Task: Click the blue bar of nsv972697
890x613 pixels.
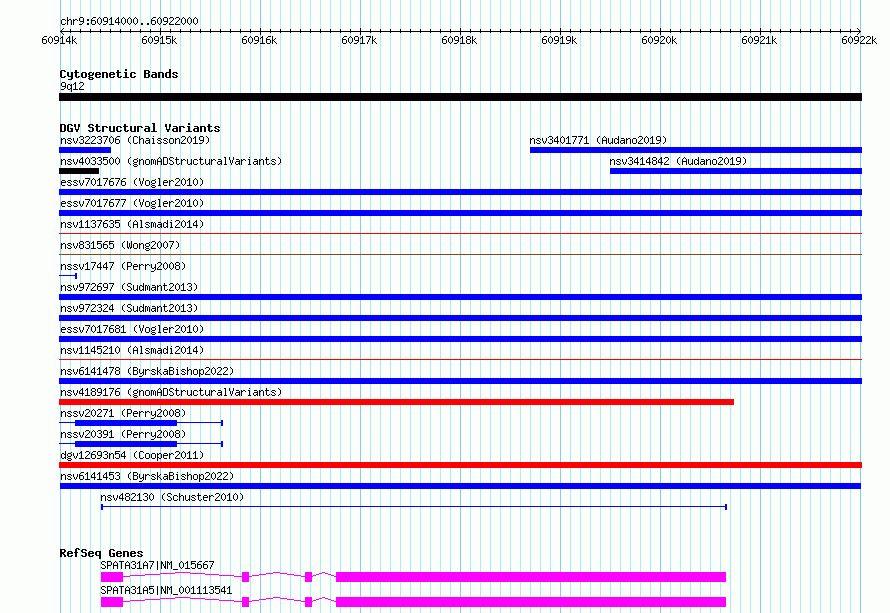Action: click(x=460, y=297)
